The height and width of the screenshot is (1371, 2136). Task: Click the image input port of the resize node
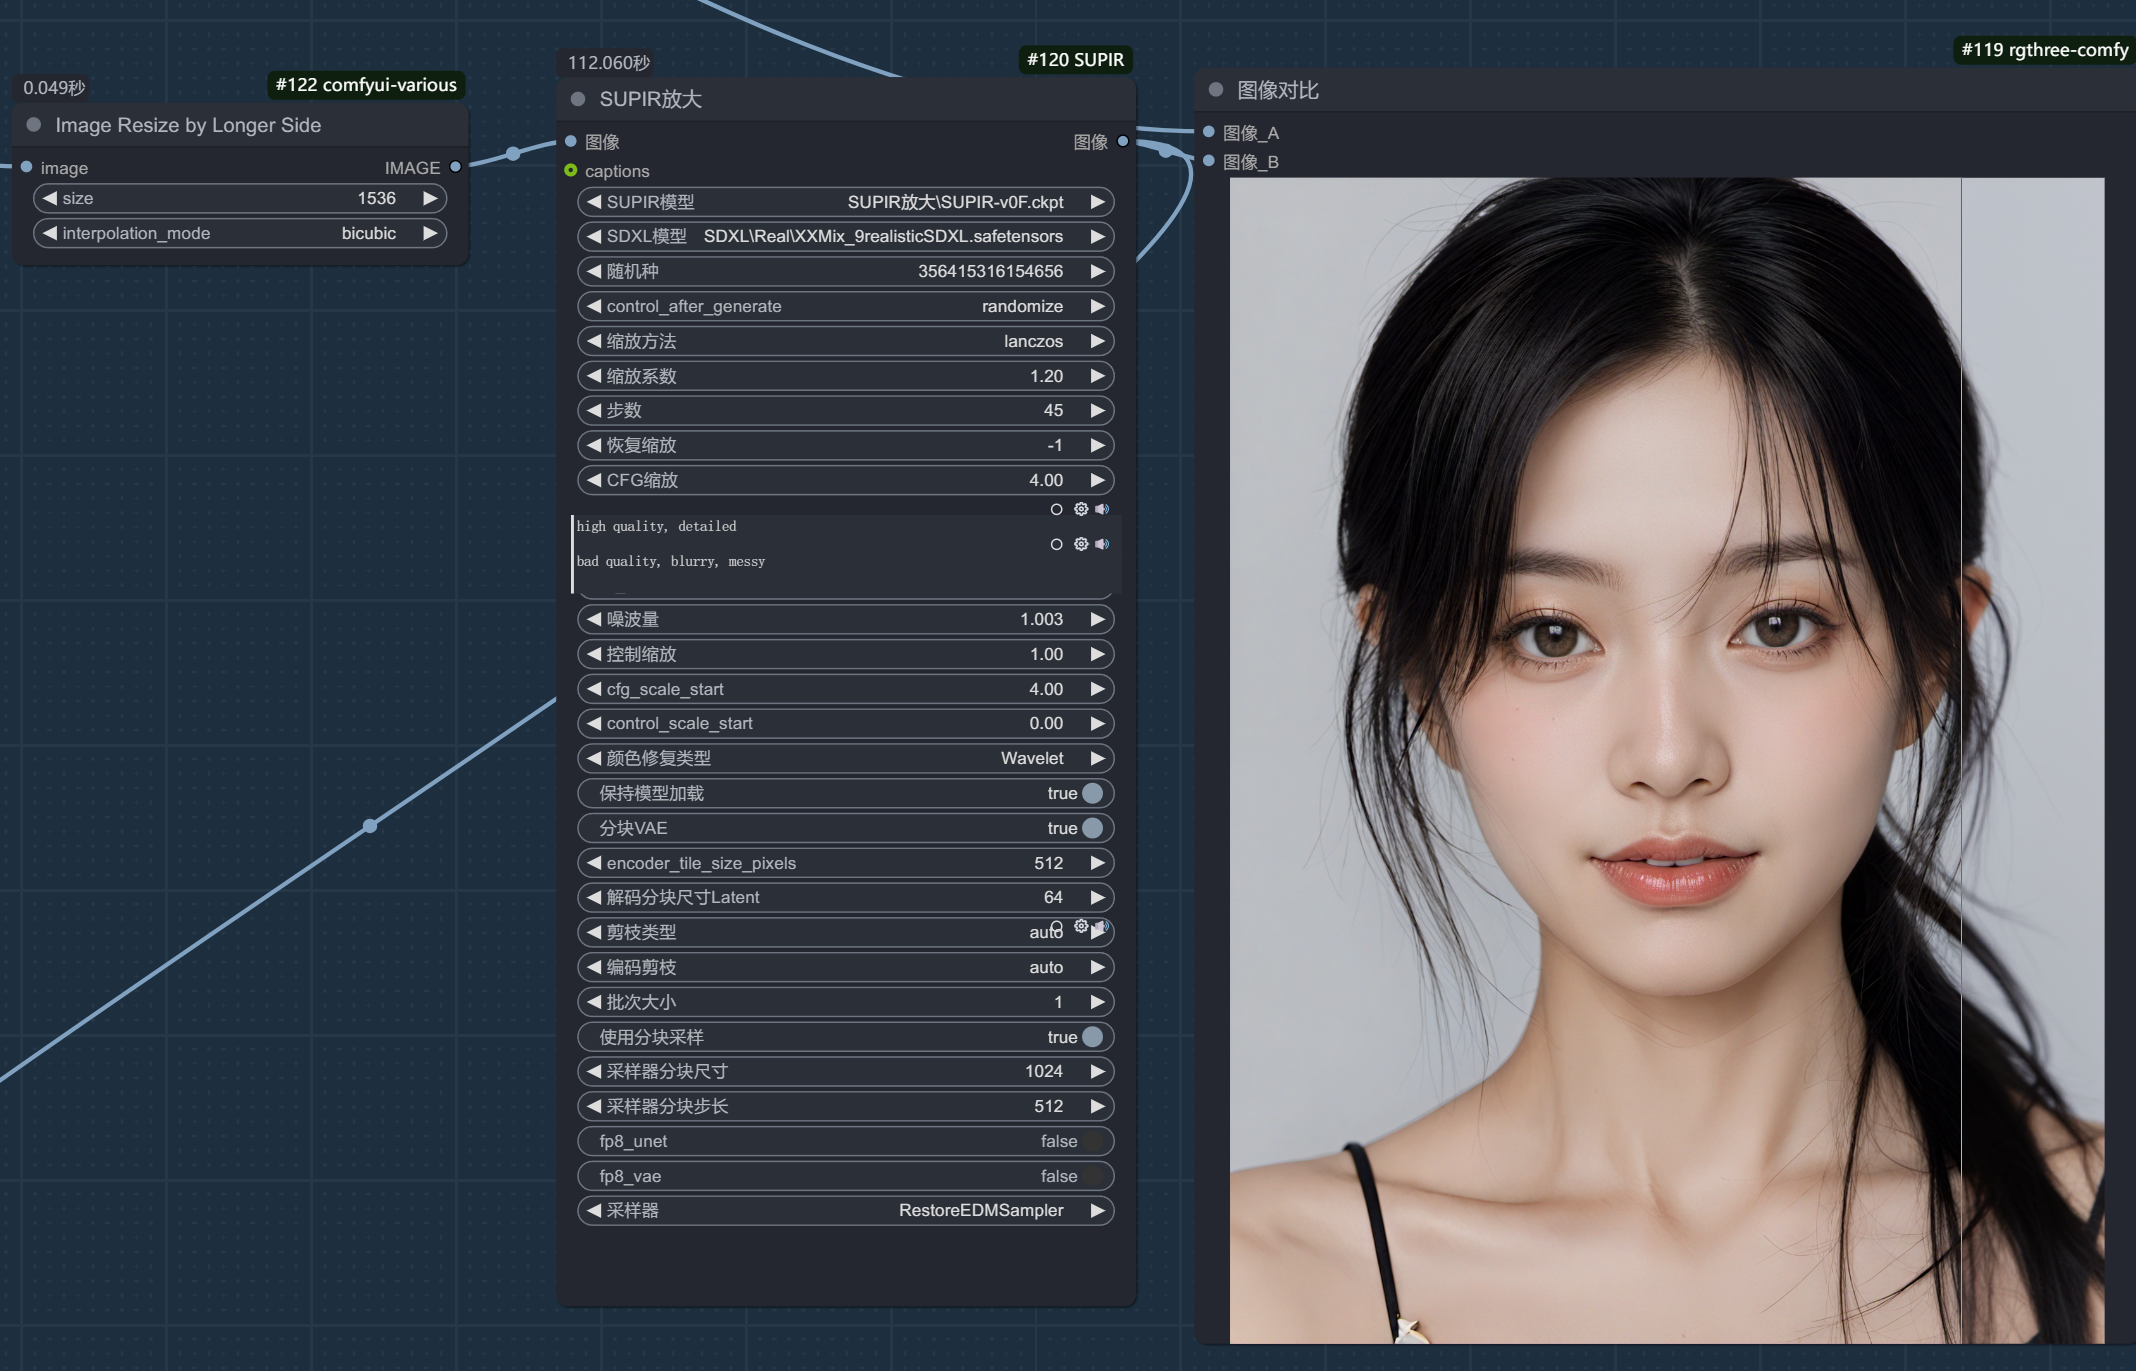pos(26,167)
